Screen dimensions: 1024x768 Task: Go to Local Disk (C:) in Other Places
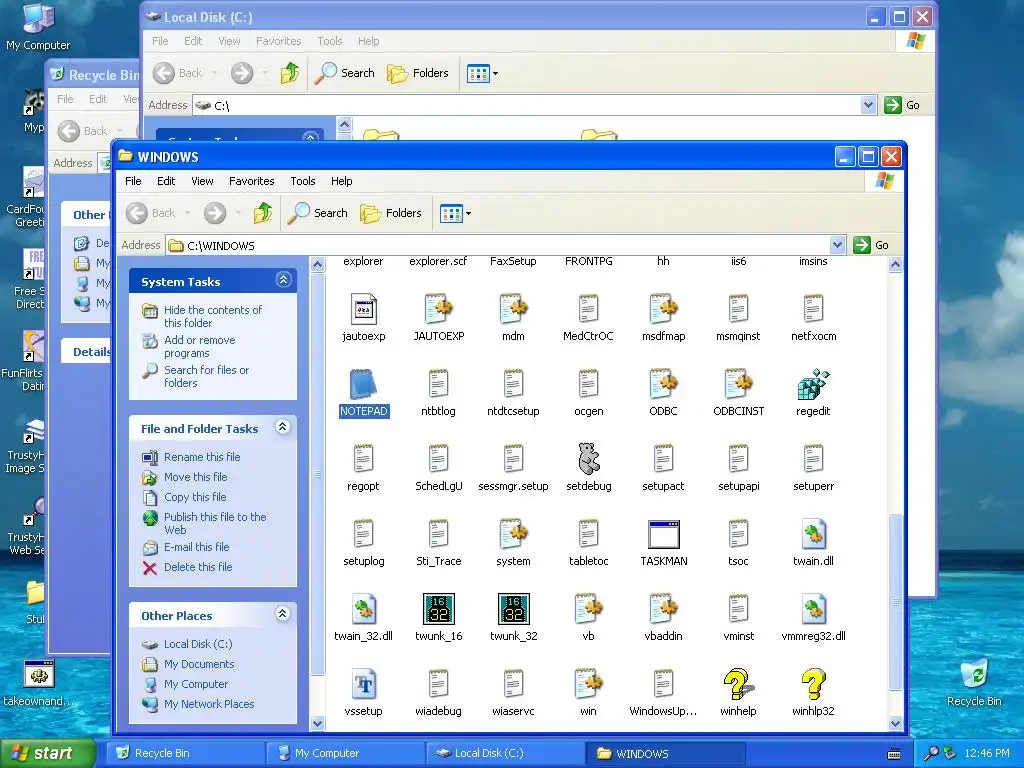198,644
